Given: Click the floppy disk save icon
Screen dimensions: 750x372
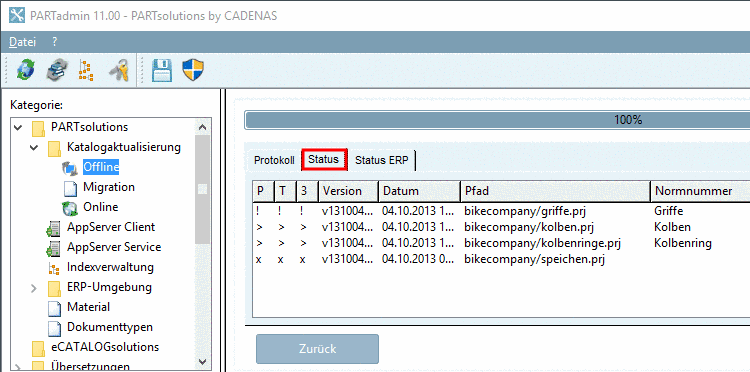Looking at the screenshot, I should (x=162, y=70).
